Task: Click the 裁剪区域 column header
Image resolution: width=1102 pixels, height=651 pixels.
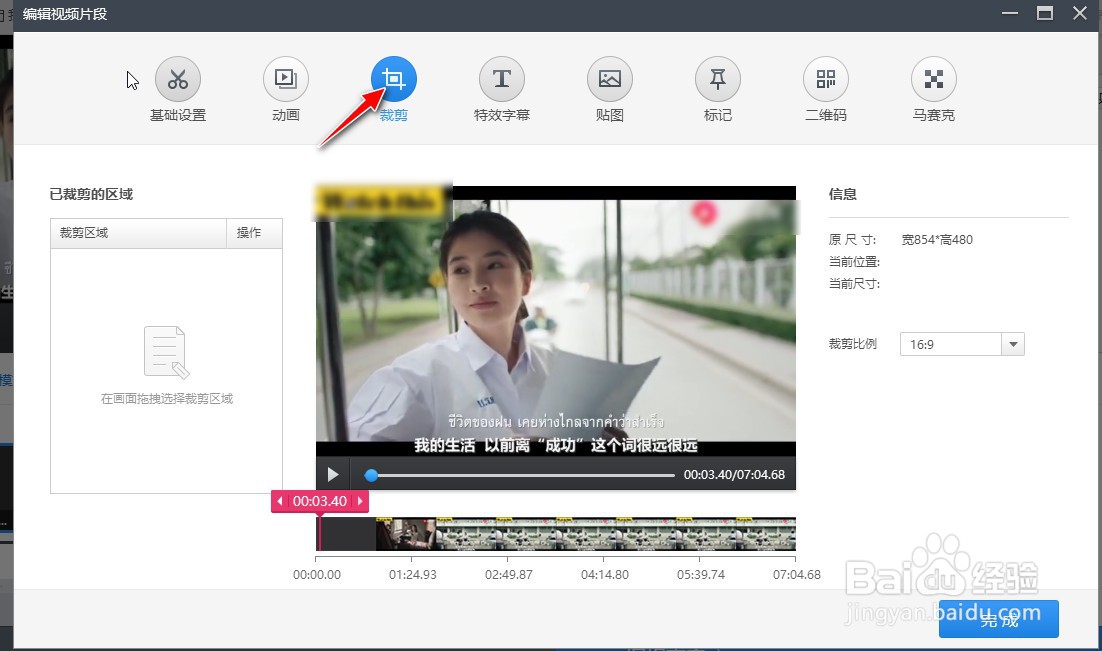Action: 138,233
